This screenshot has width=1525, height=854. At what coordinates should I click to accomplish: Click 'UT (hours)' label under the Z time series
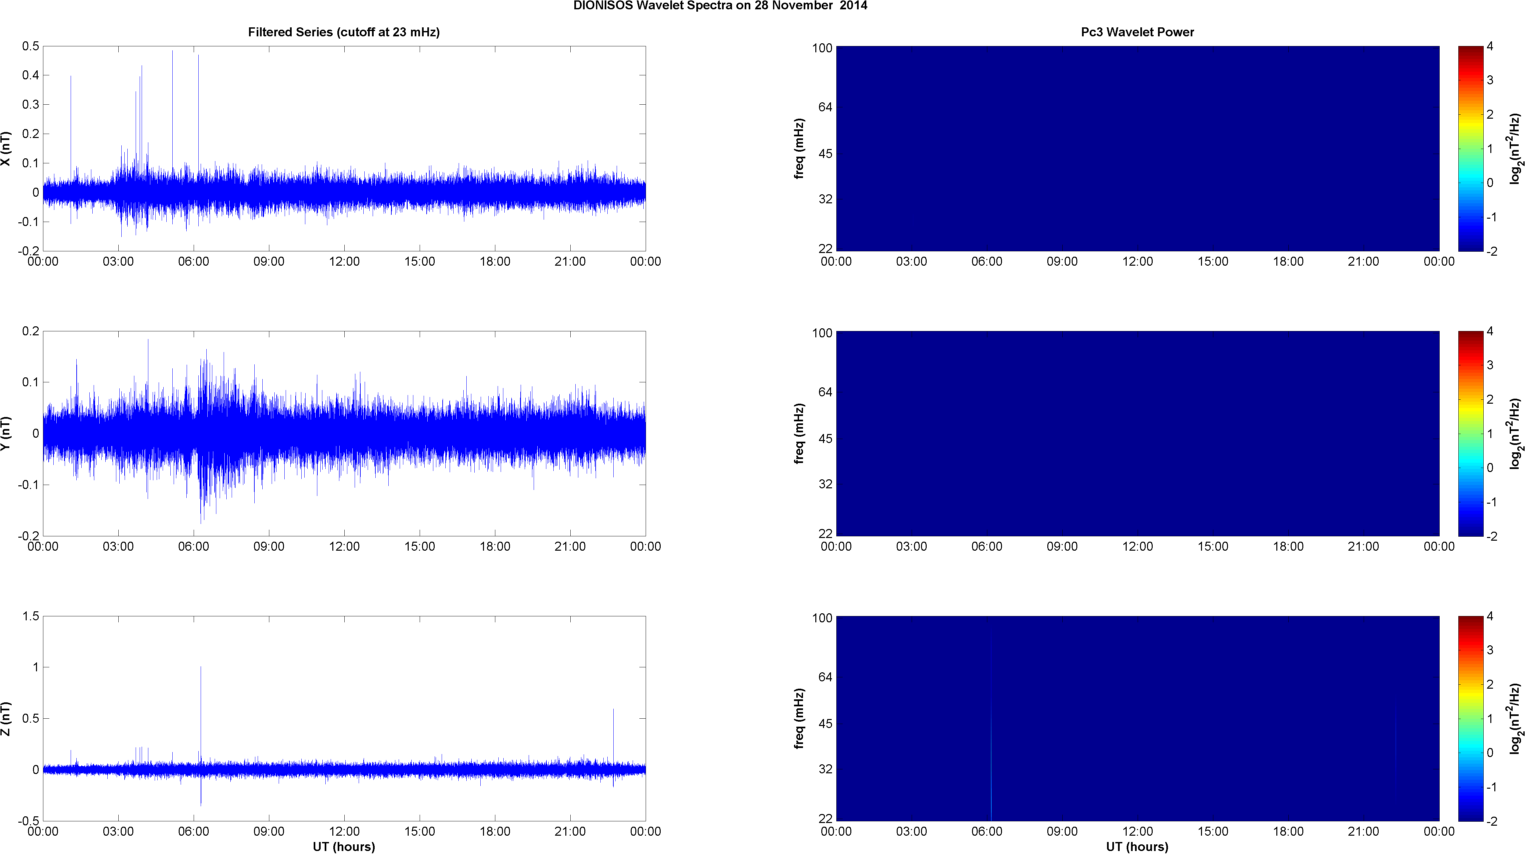pyautogui.click(x=344, y=847)
